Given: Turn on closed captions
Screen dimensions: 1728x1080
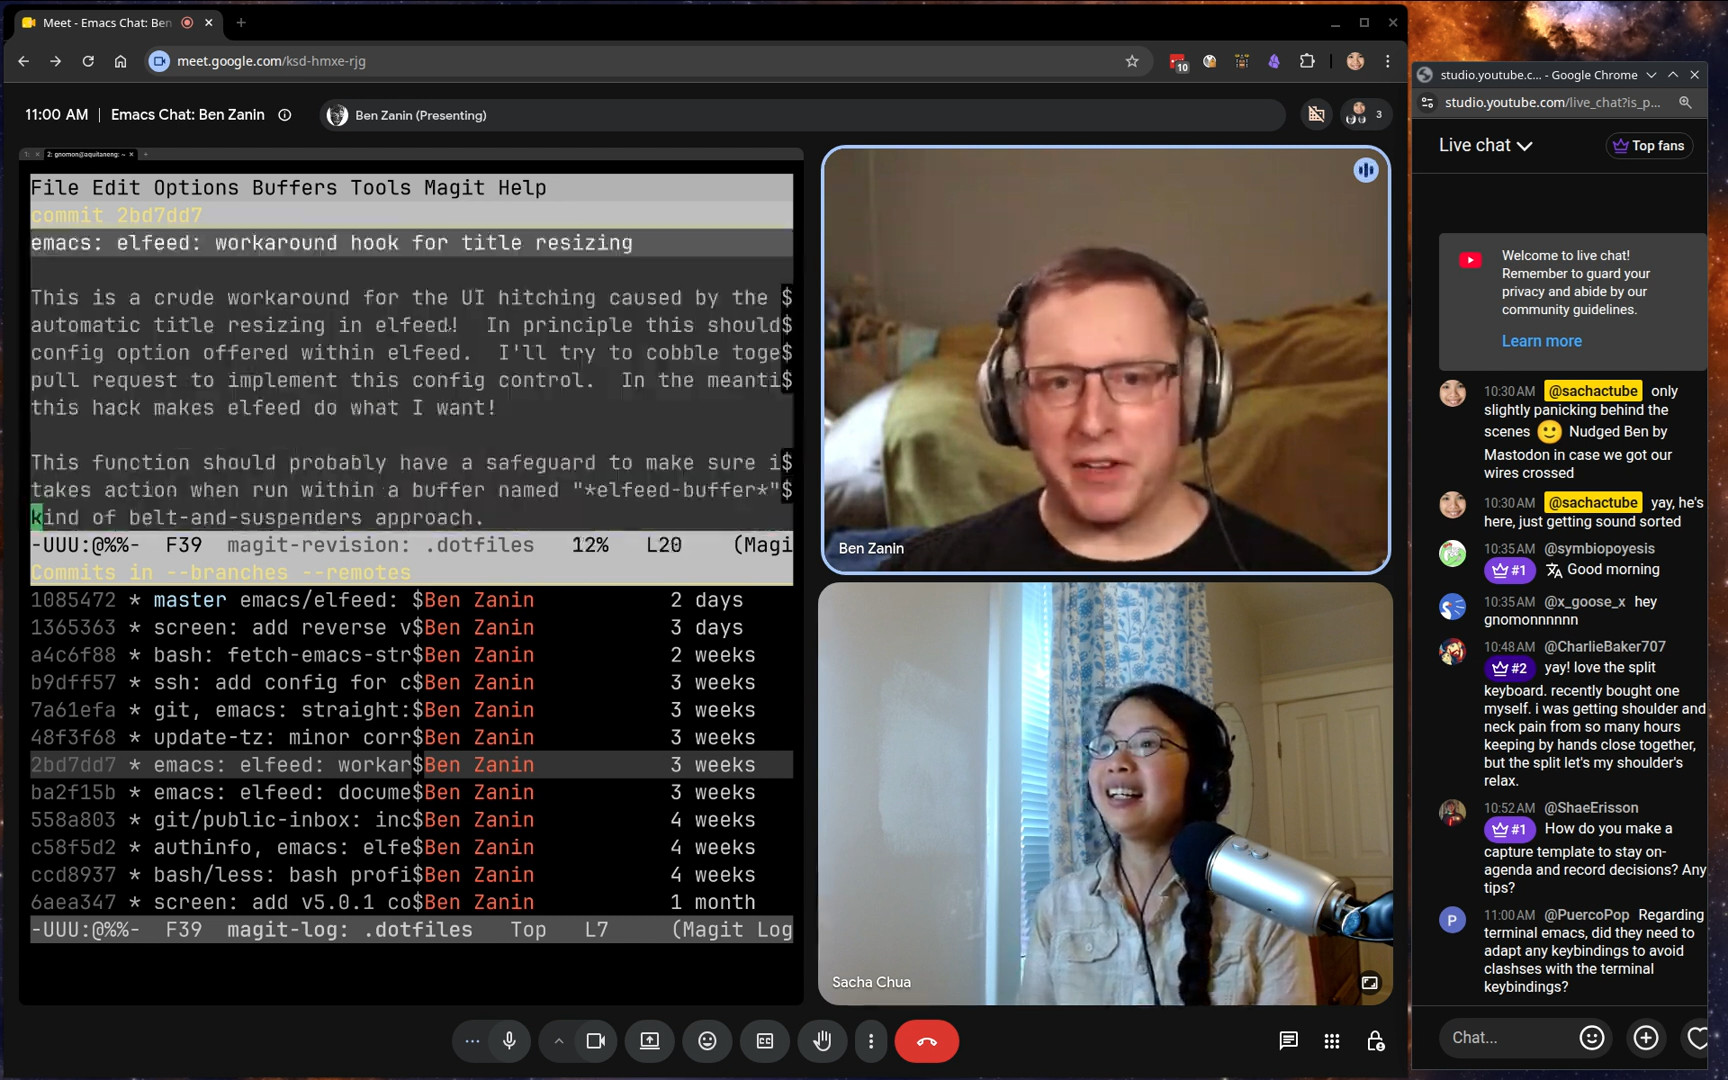Looking at the screenshot, I should [765, 1041].
